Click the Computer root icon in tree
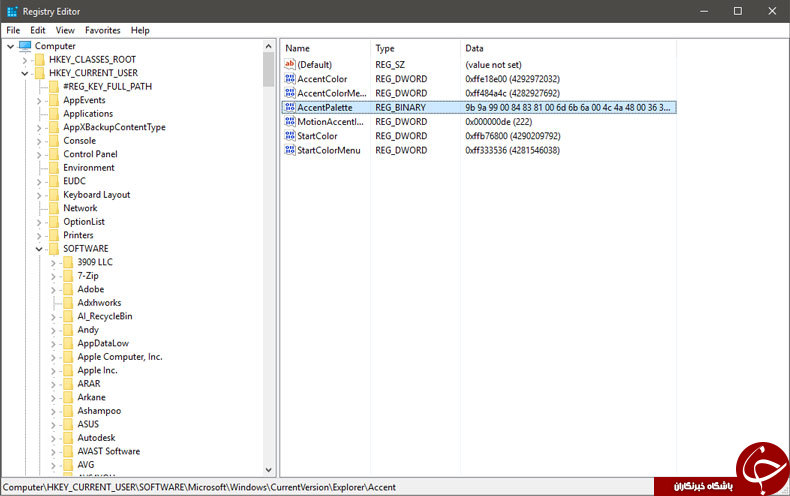The height and width of the screenshot is (496, 790). (25, 46)
